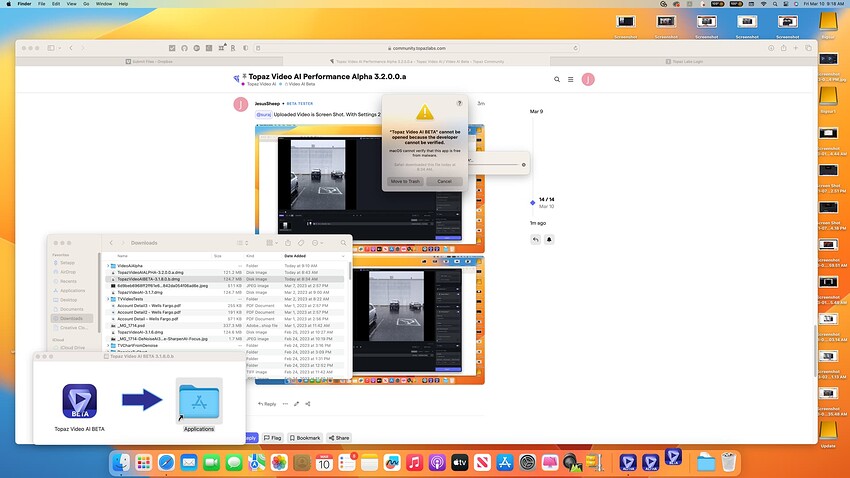This screenshot has height=478, width=850.
Task: Open the App Store from the Dock
Action: (505, 462)
